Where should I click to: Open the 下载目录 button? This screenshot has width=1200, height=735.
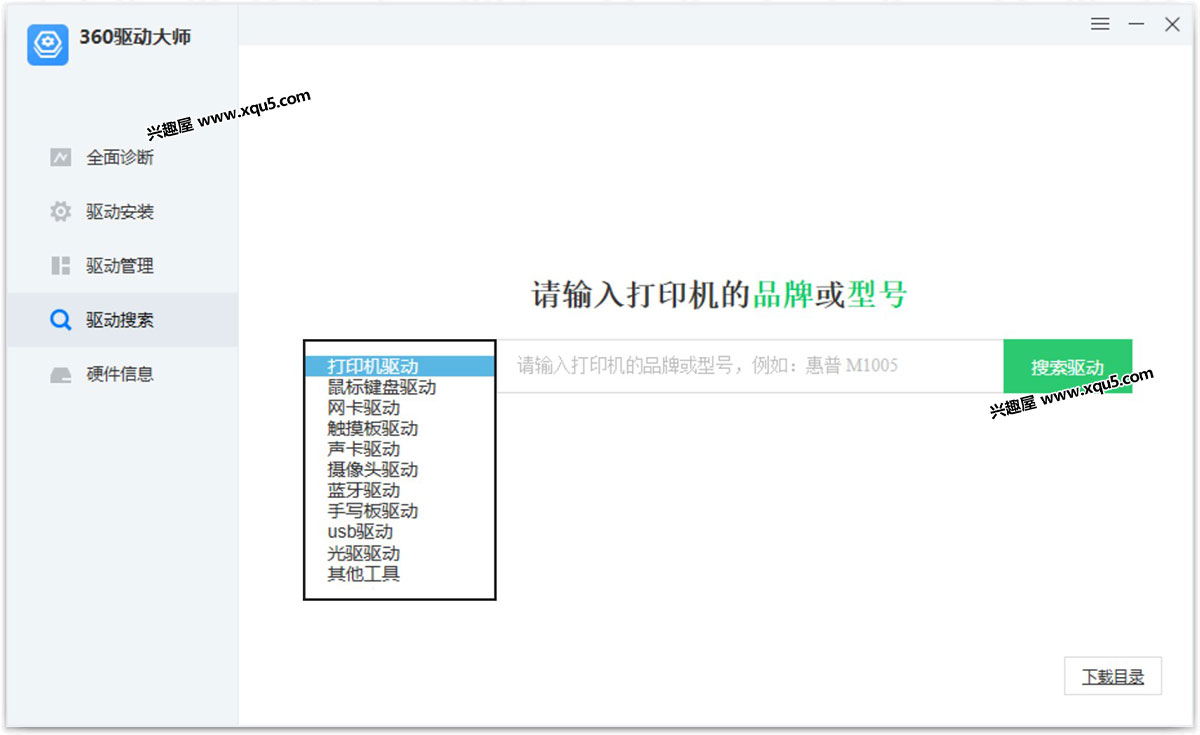[x=1113, y=677]
